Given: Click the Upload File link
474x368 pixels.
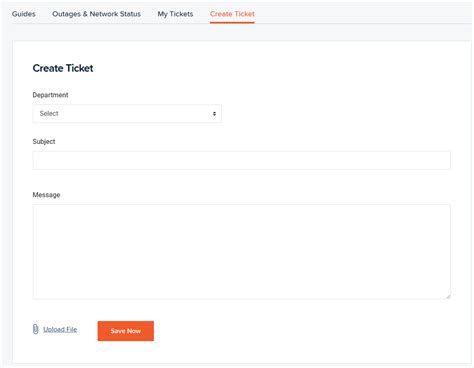Looking at the screenshot, I should [x=60, y=329].
